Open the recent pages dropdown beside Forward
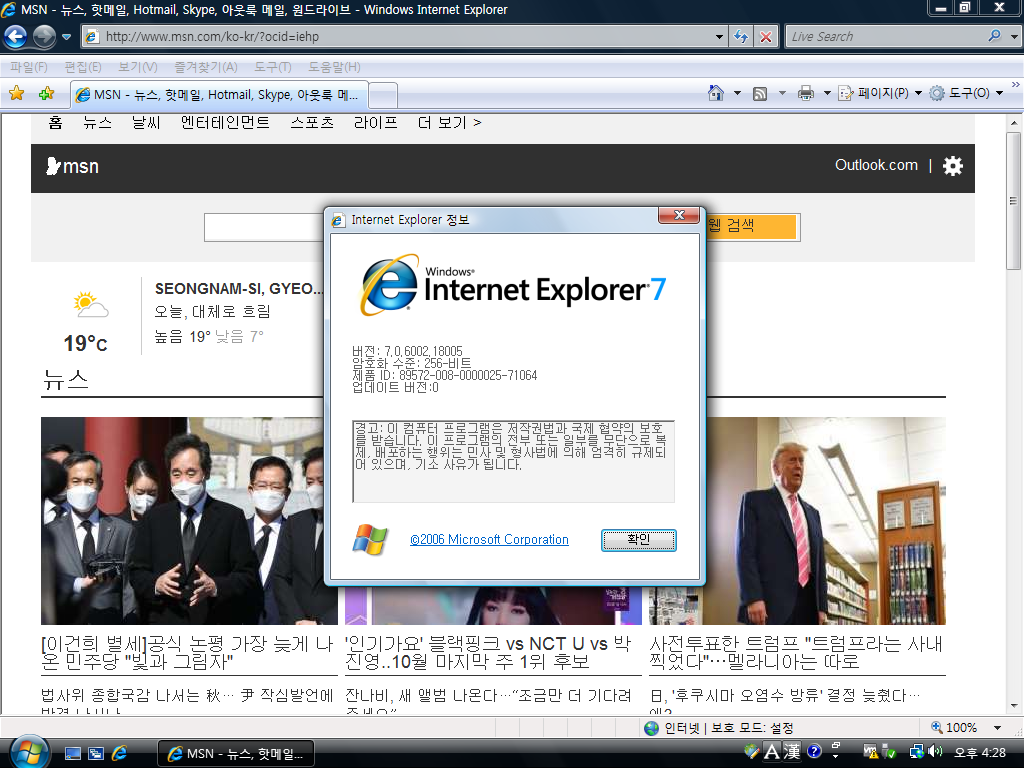1024x768 pixels. click(x=67, y=37)
